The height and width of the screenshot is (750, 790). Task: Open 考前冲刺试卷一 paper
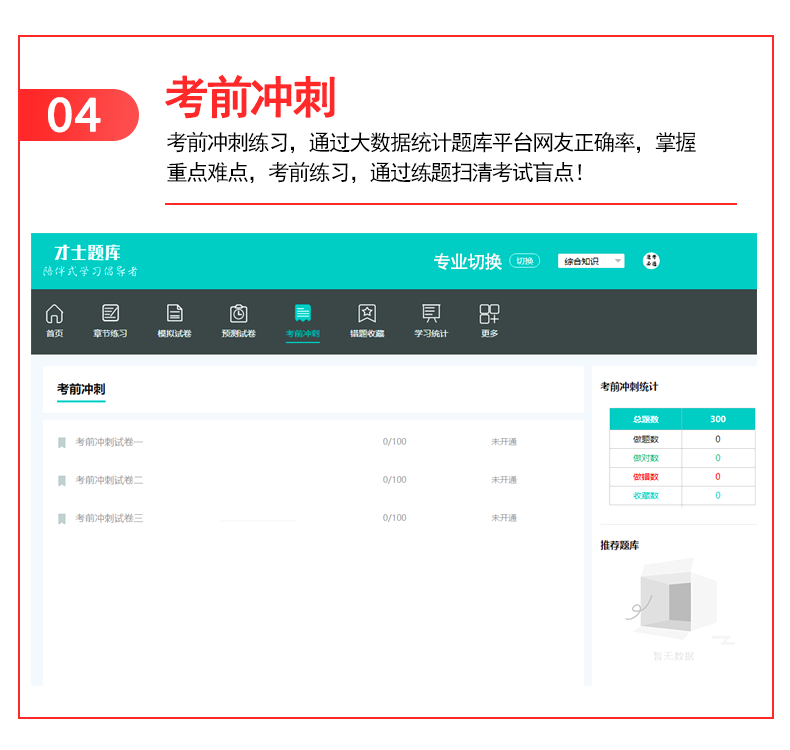pos(109,442)
